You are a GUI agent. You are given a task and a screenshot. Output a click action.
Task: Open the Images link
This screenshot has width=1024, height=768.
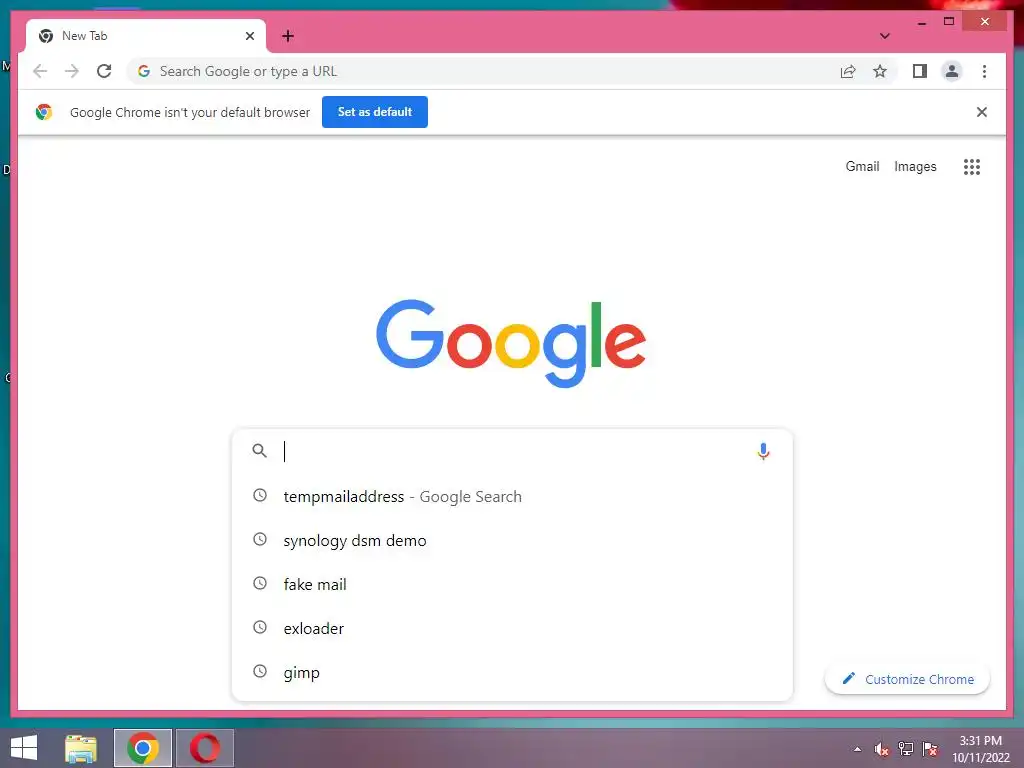pyautogui.click(x=915, y=167)
